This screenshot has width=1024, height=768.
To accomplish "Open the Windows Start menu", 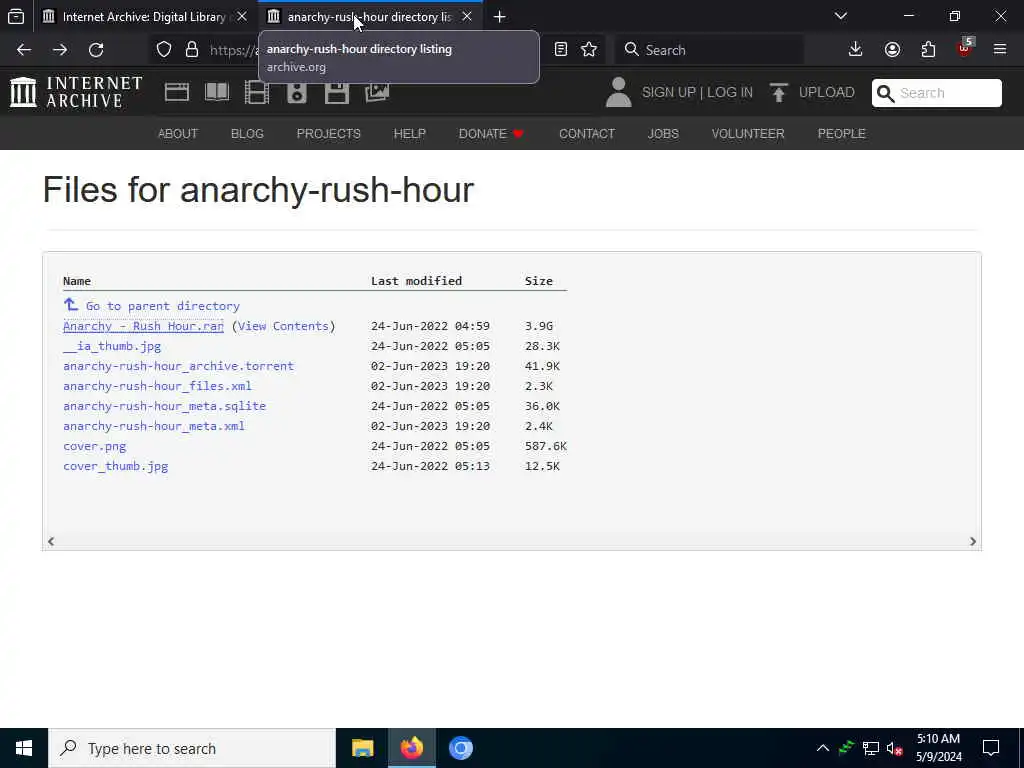I will coord(24,748).
